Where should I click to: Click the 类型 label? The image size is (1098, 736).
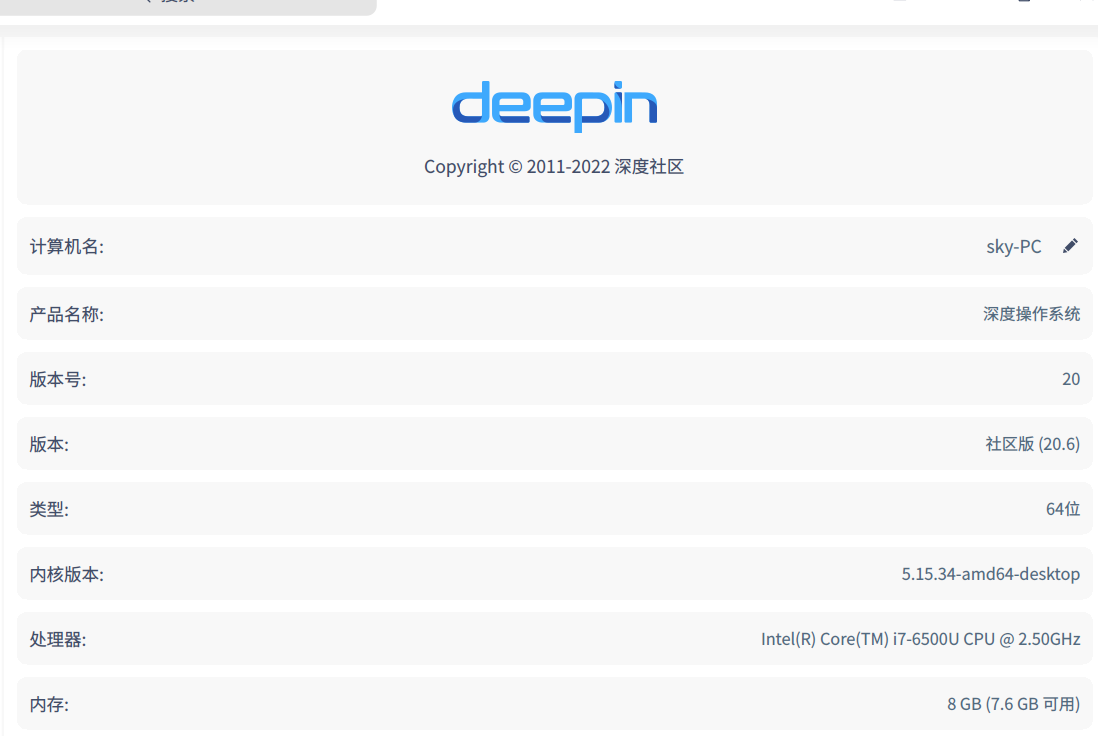coord(49,510)
